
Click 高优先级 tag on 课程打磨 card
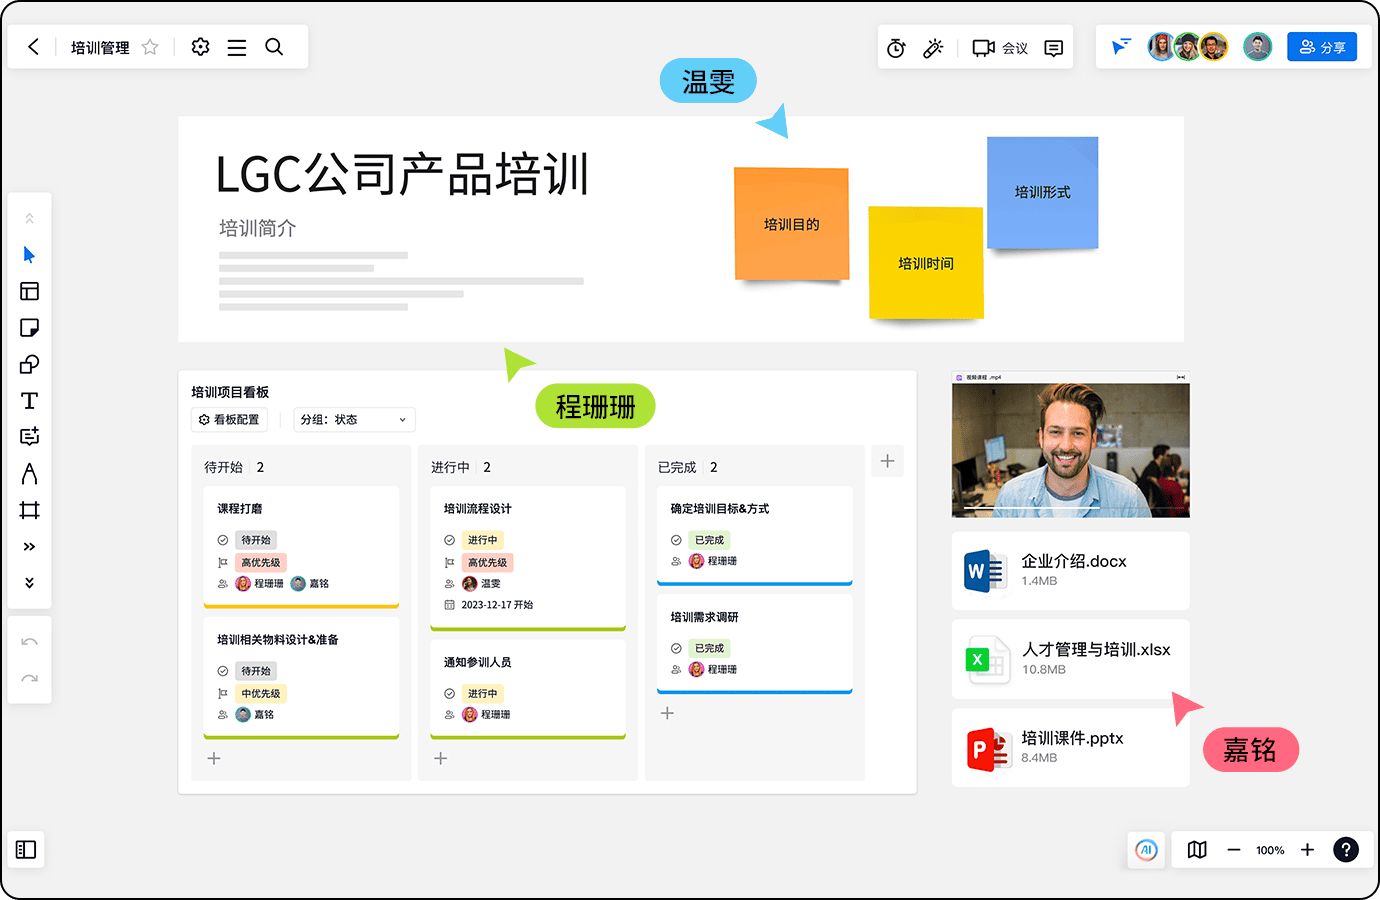[x=260, y=563]
